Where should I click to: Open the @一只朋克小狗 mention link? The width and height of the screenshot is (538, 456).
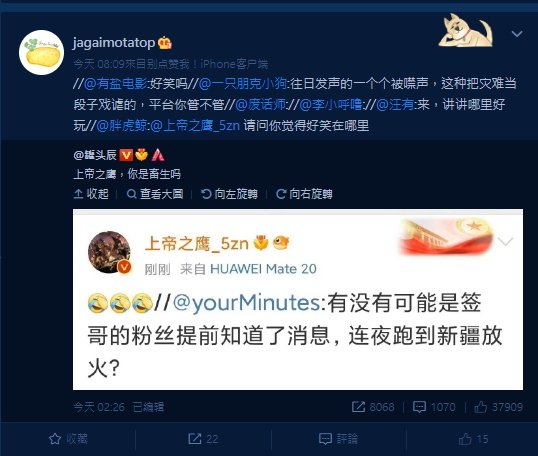coord(243,83)
